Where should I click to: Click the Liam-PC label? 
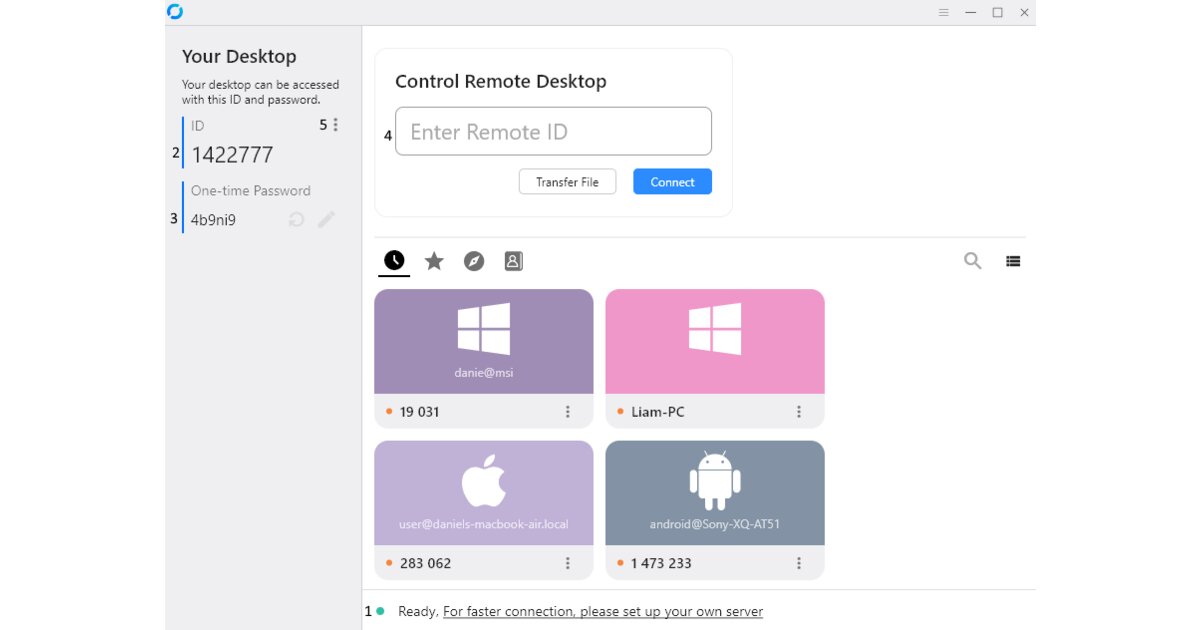tap(658, 412)
